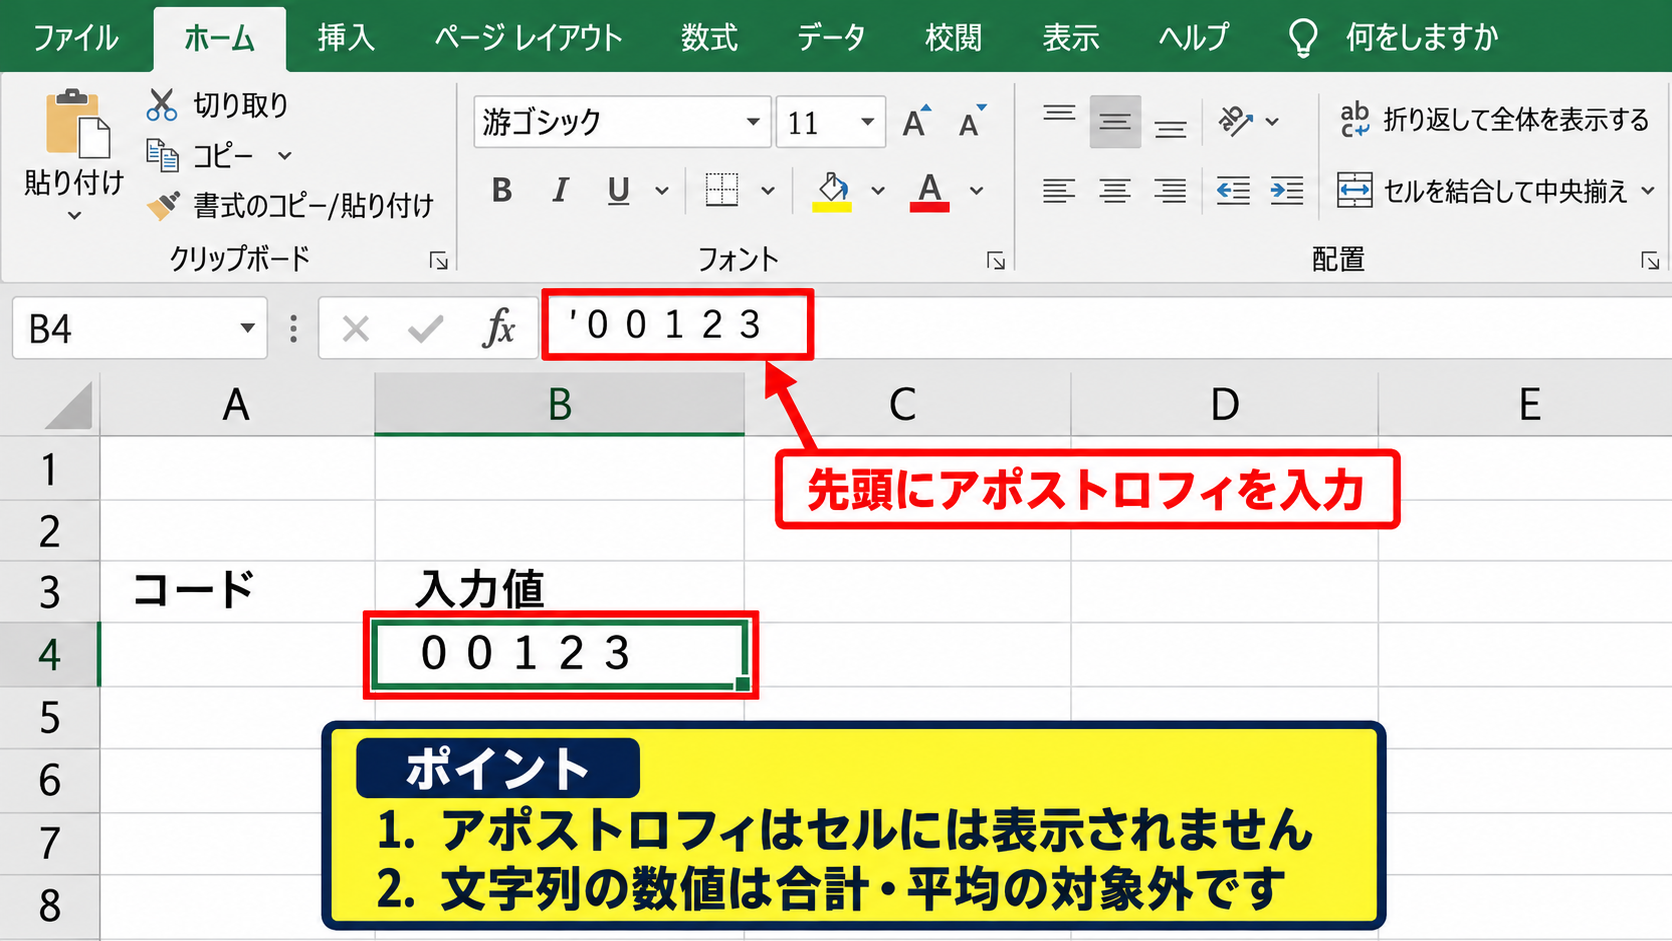Toggle middle vertical alignment

click(x=1115, y=121)
